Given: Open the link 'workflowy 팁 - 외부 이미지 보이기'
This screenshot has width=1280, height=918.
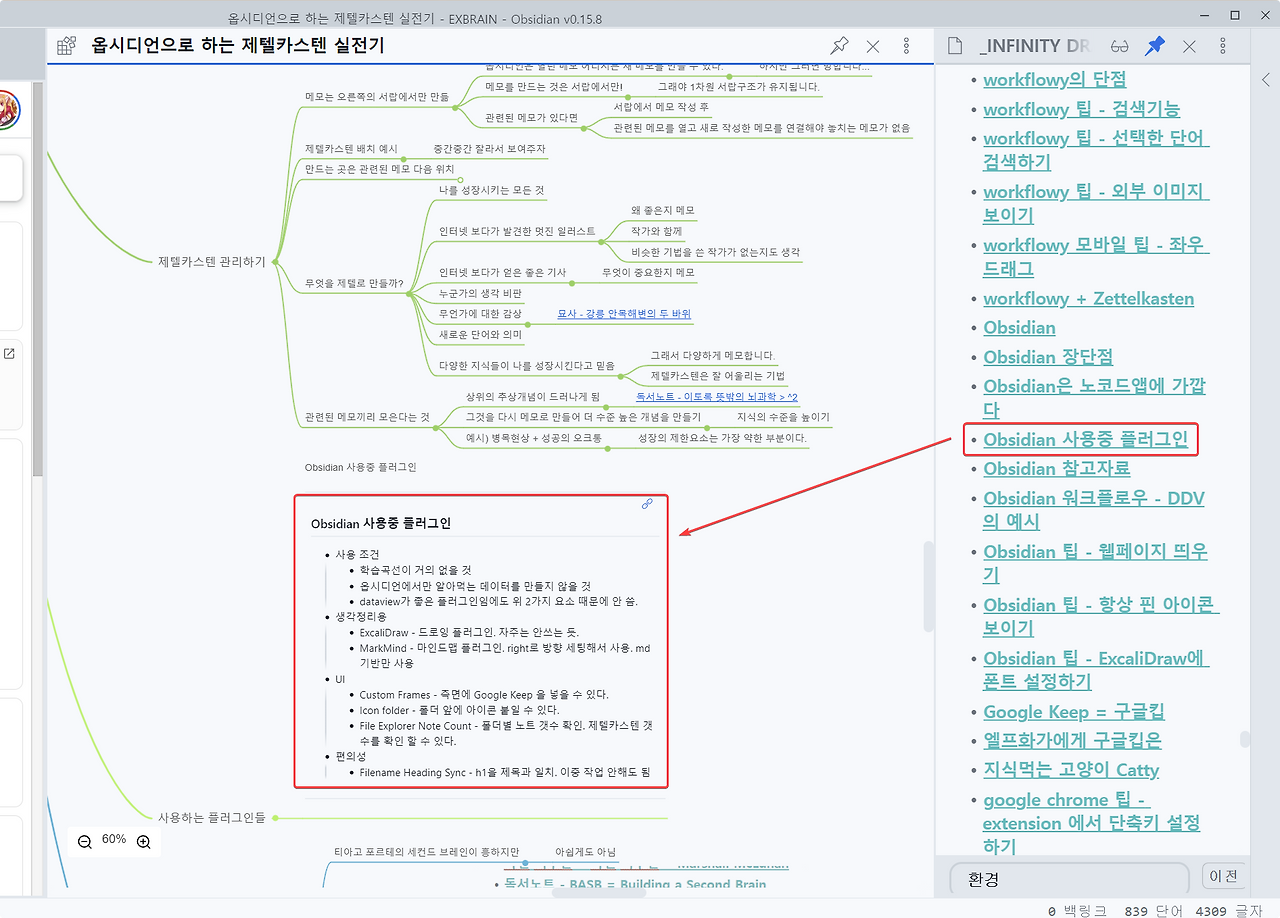Looking at the screenshot, I should coord(1096,203).
